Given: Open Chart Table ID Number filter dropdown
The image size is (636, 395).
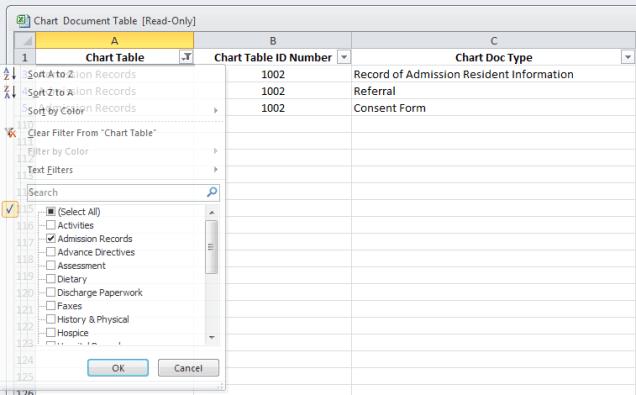Looking at the screenshot, I should [x=344, y=57].
